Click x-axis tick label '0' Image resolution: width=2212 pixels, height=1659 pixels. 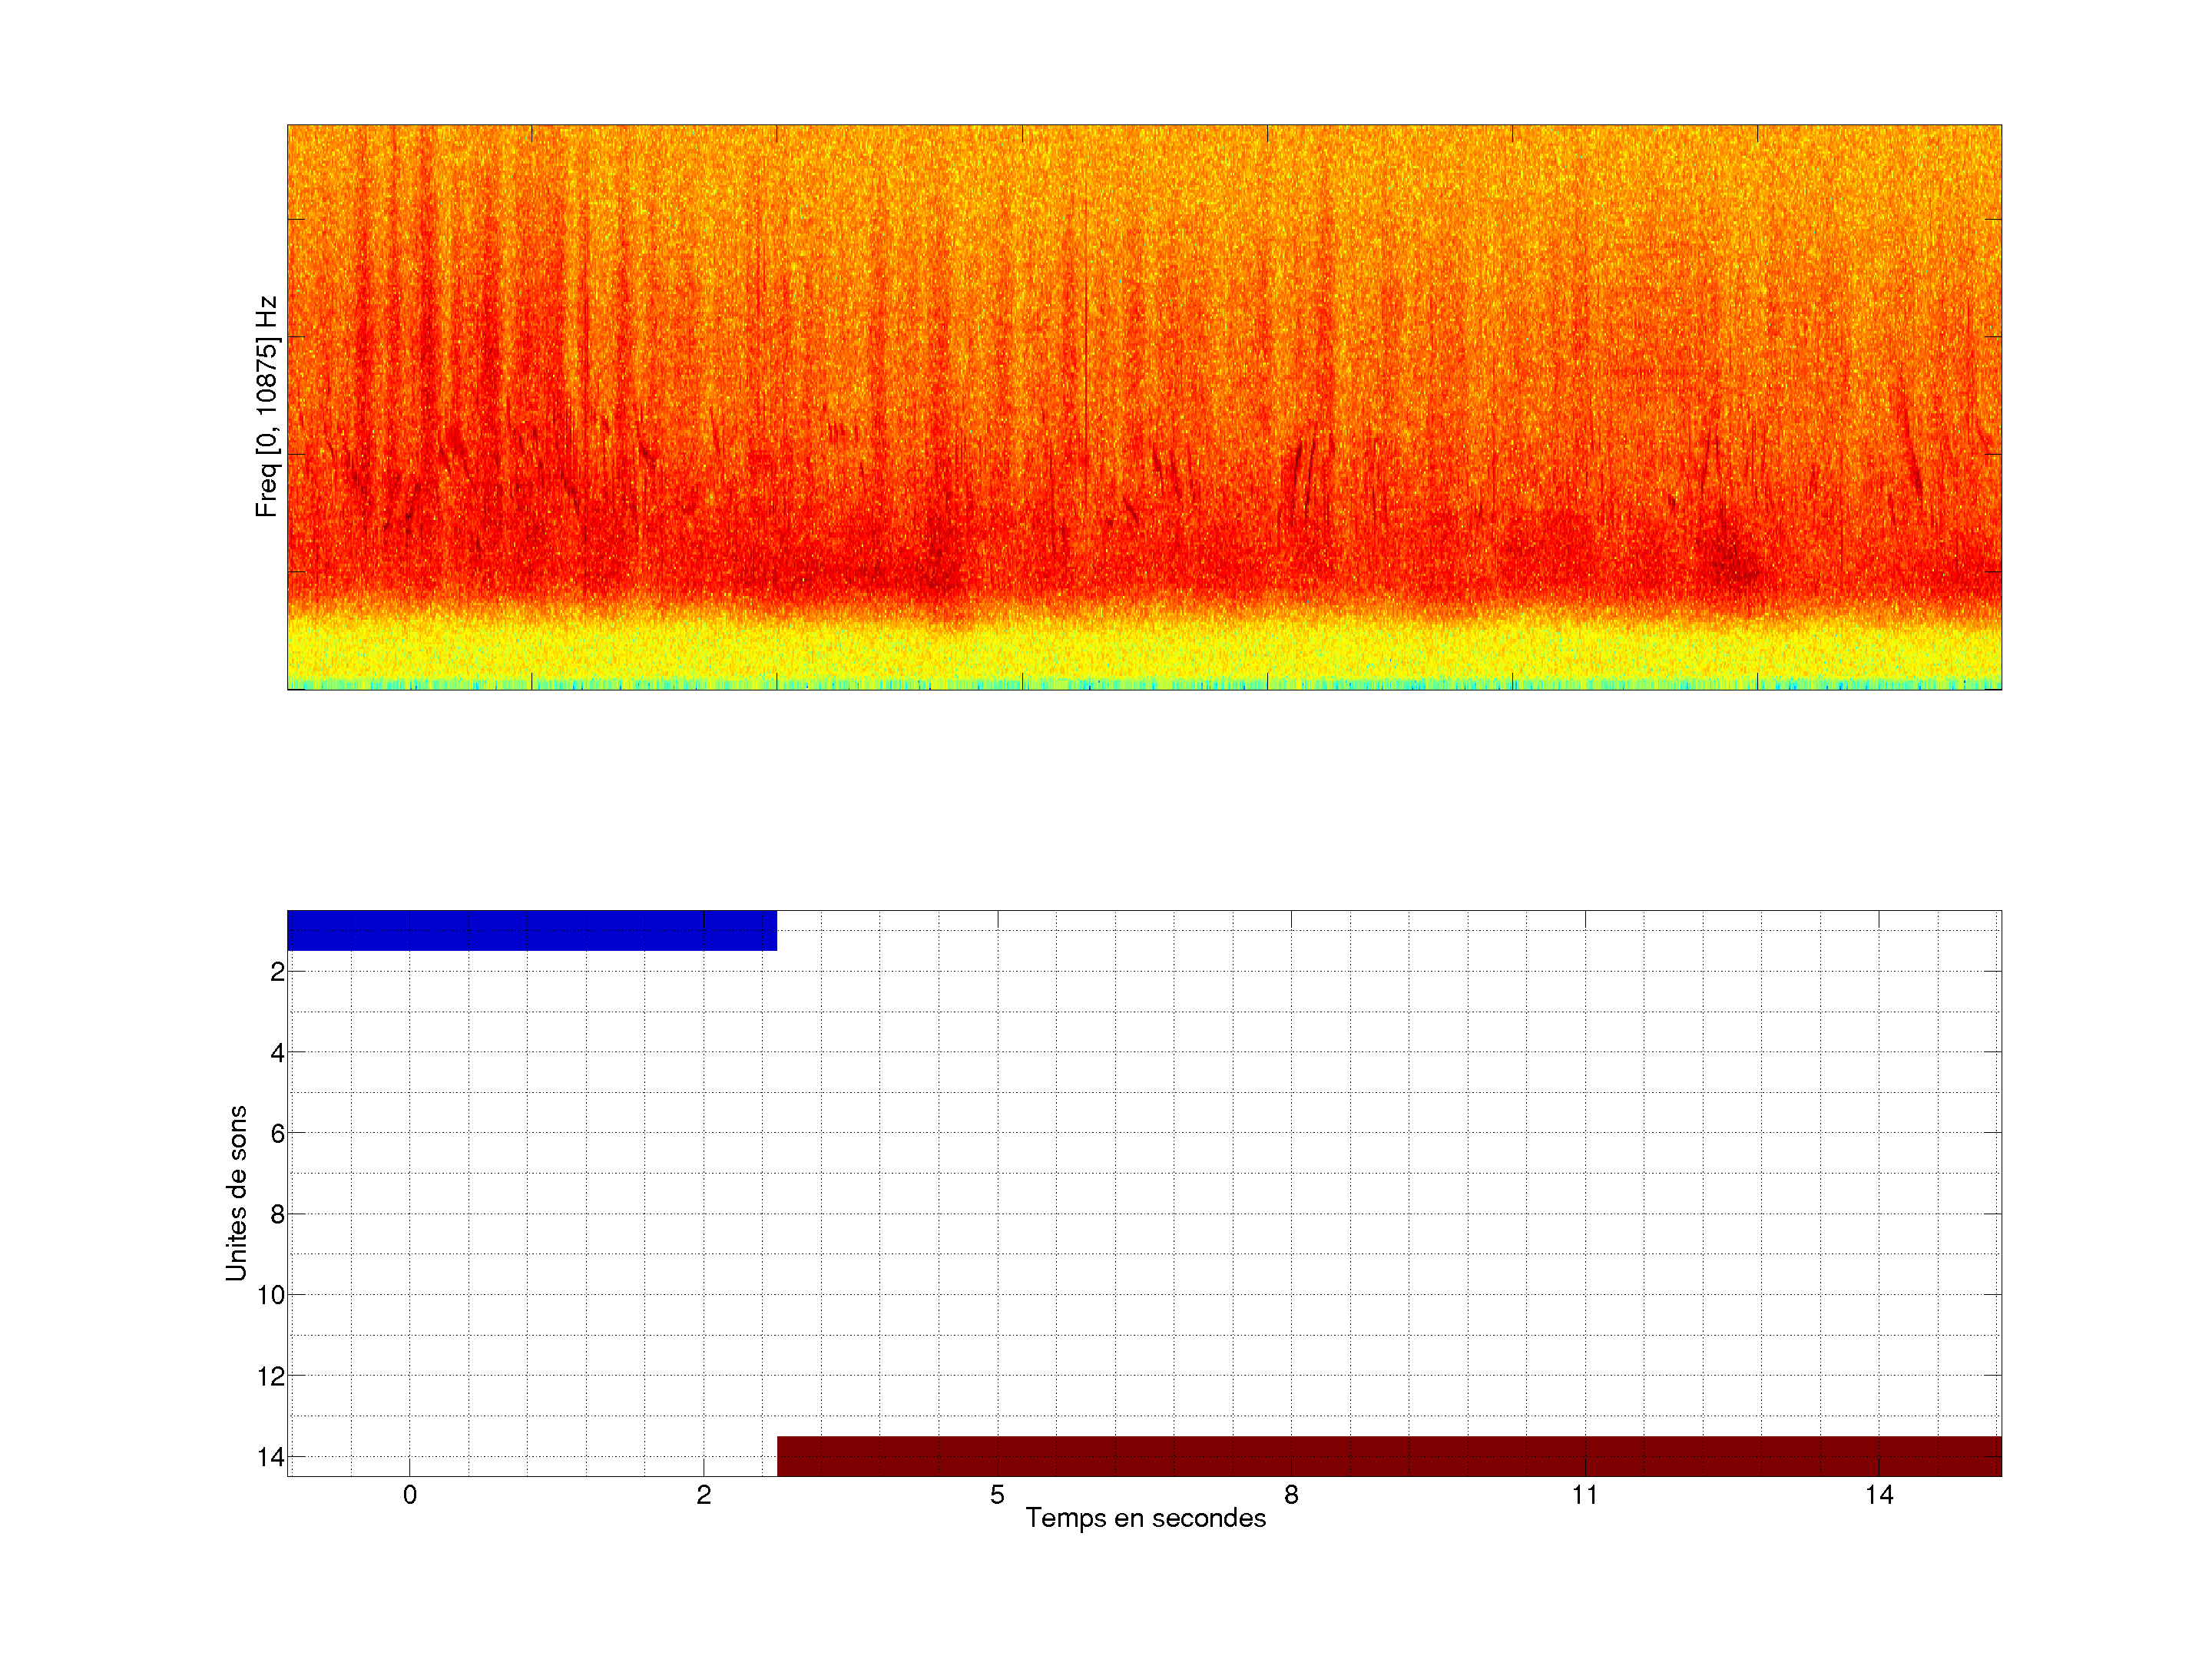pos(410,1495)
